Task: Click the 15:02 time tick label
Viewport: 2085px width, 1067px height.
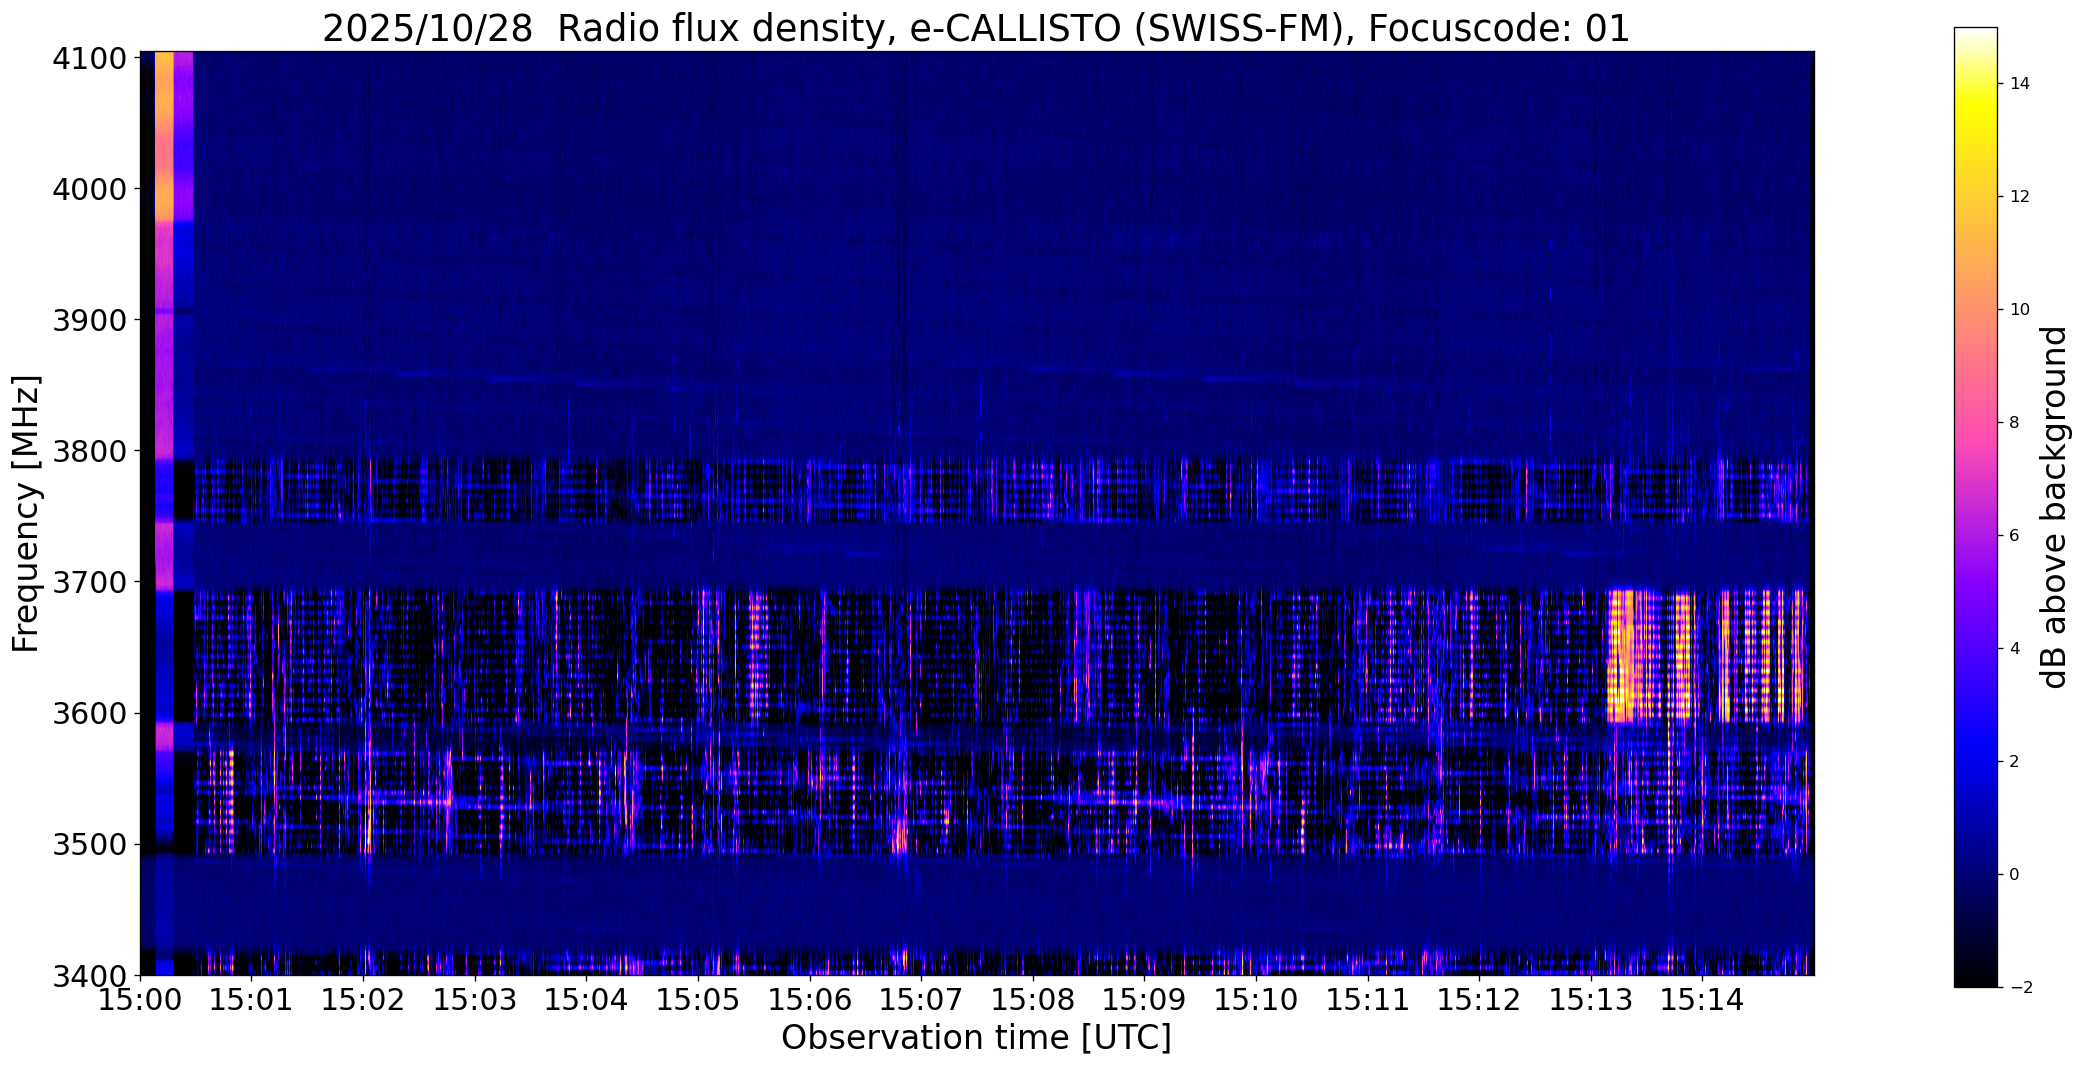Action: coord(364,999)
